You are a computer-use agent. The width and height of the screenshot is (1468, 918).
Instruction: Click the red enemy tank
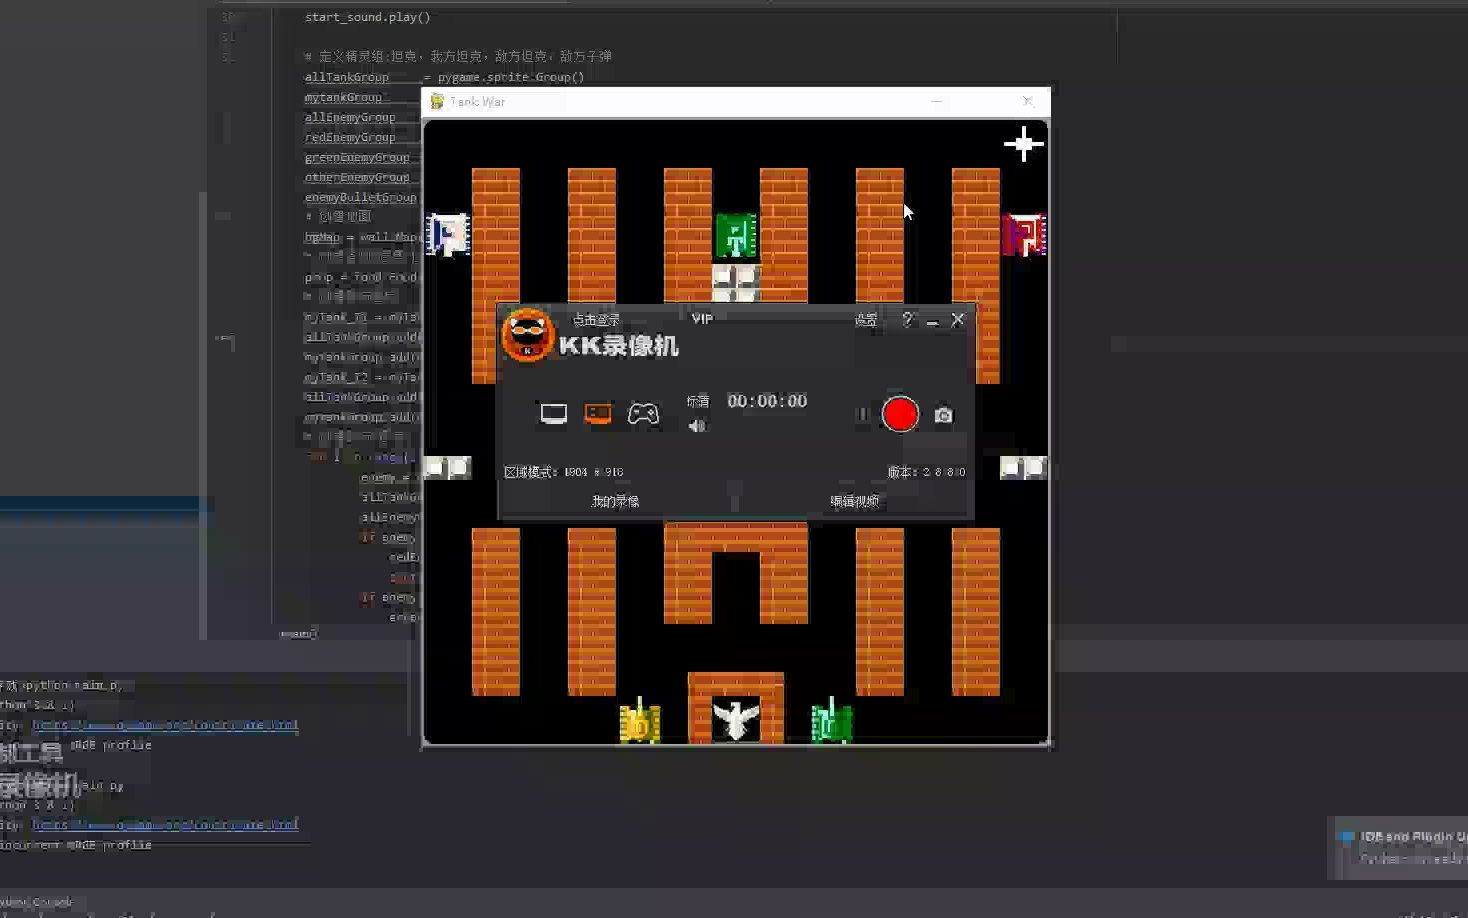pos(1024,236)
